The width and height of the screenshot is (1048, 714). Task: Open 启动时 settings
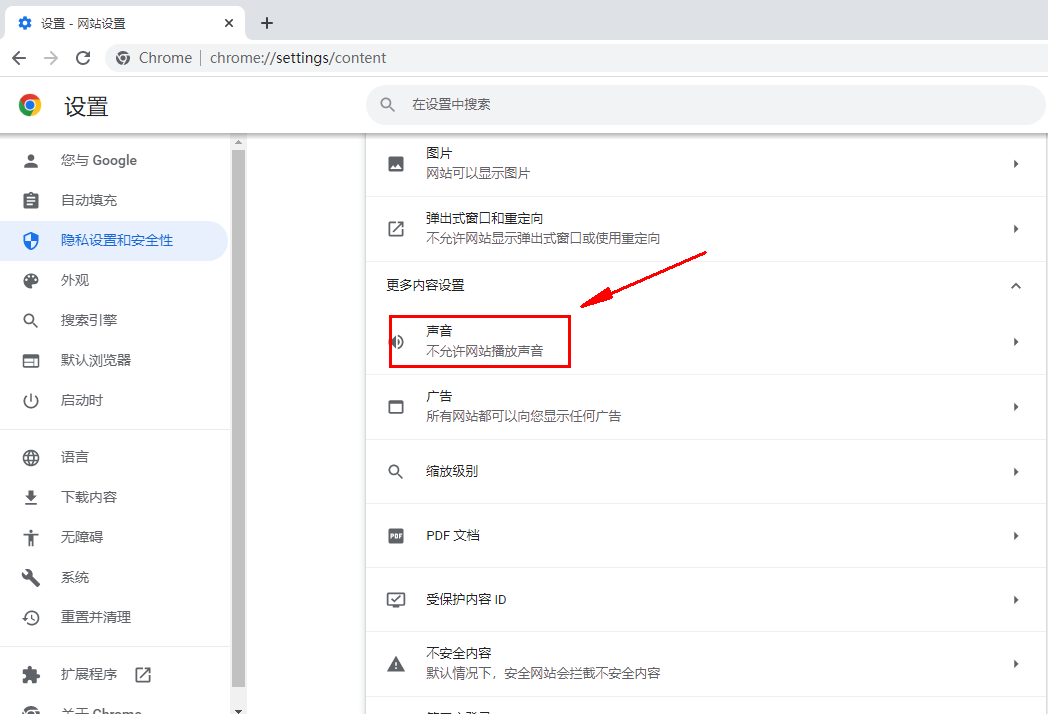point(114,400)
